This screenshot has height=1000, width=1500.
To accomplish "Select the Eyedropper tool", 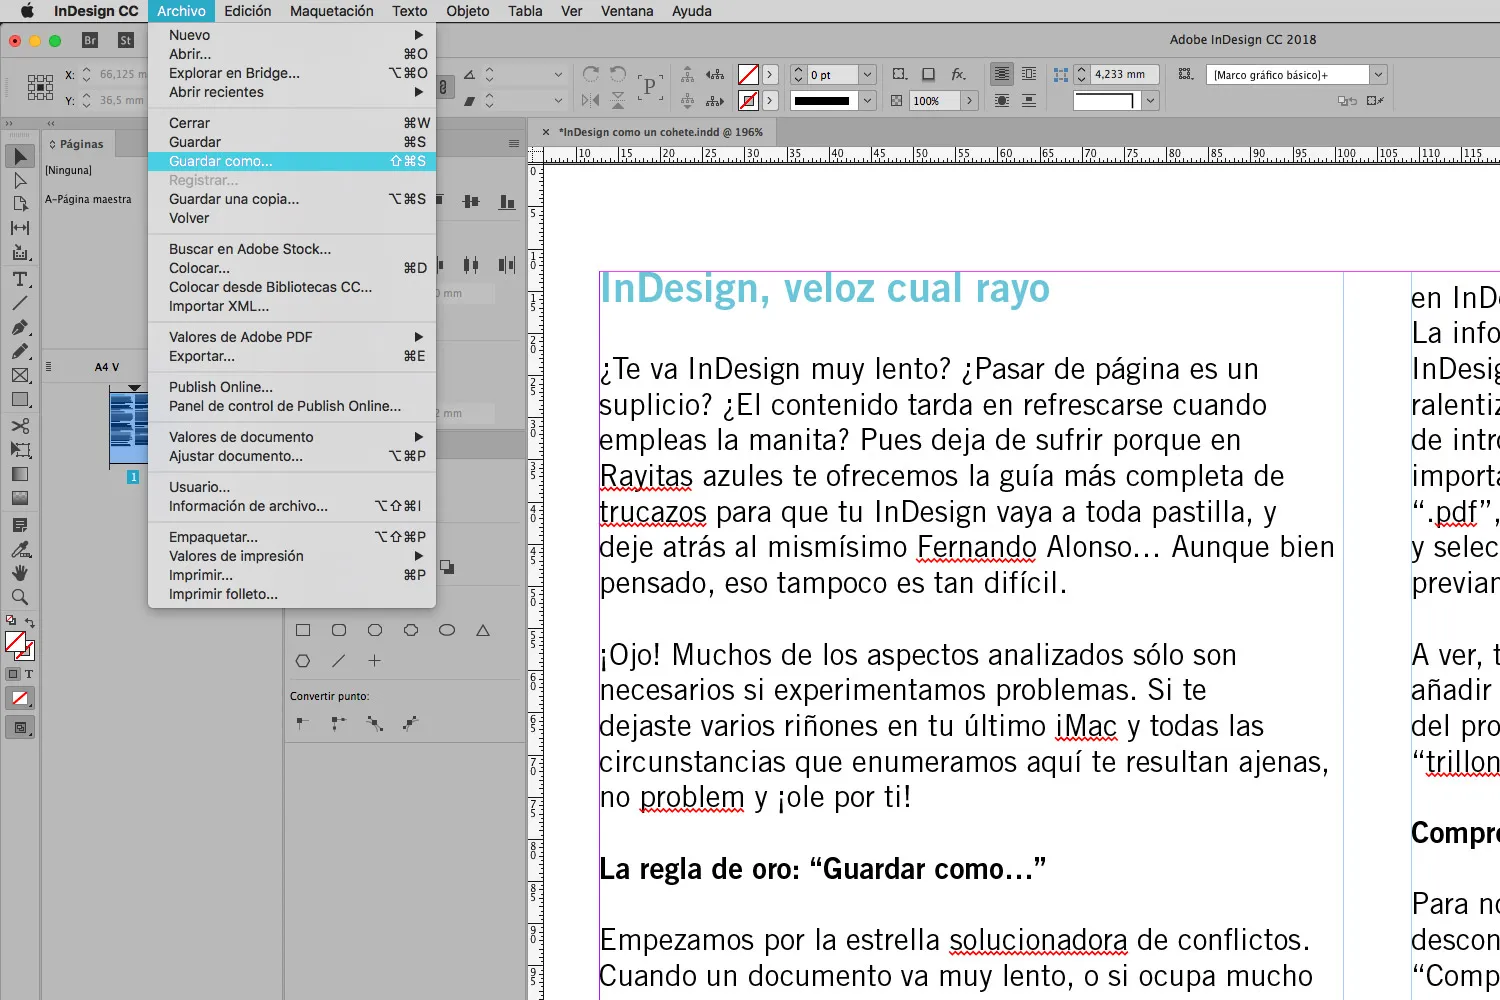I will point(20,549).
